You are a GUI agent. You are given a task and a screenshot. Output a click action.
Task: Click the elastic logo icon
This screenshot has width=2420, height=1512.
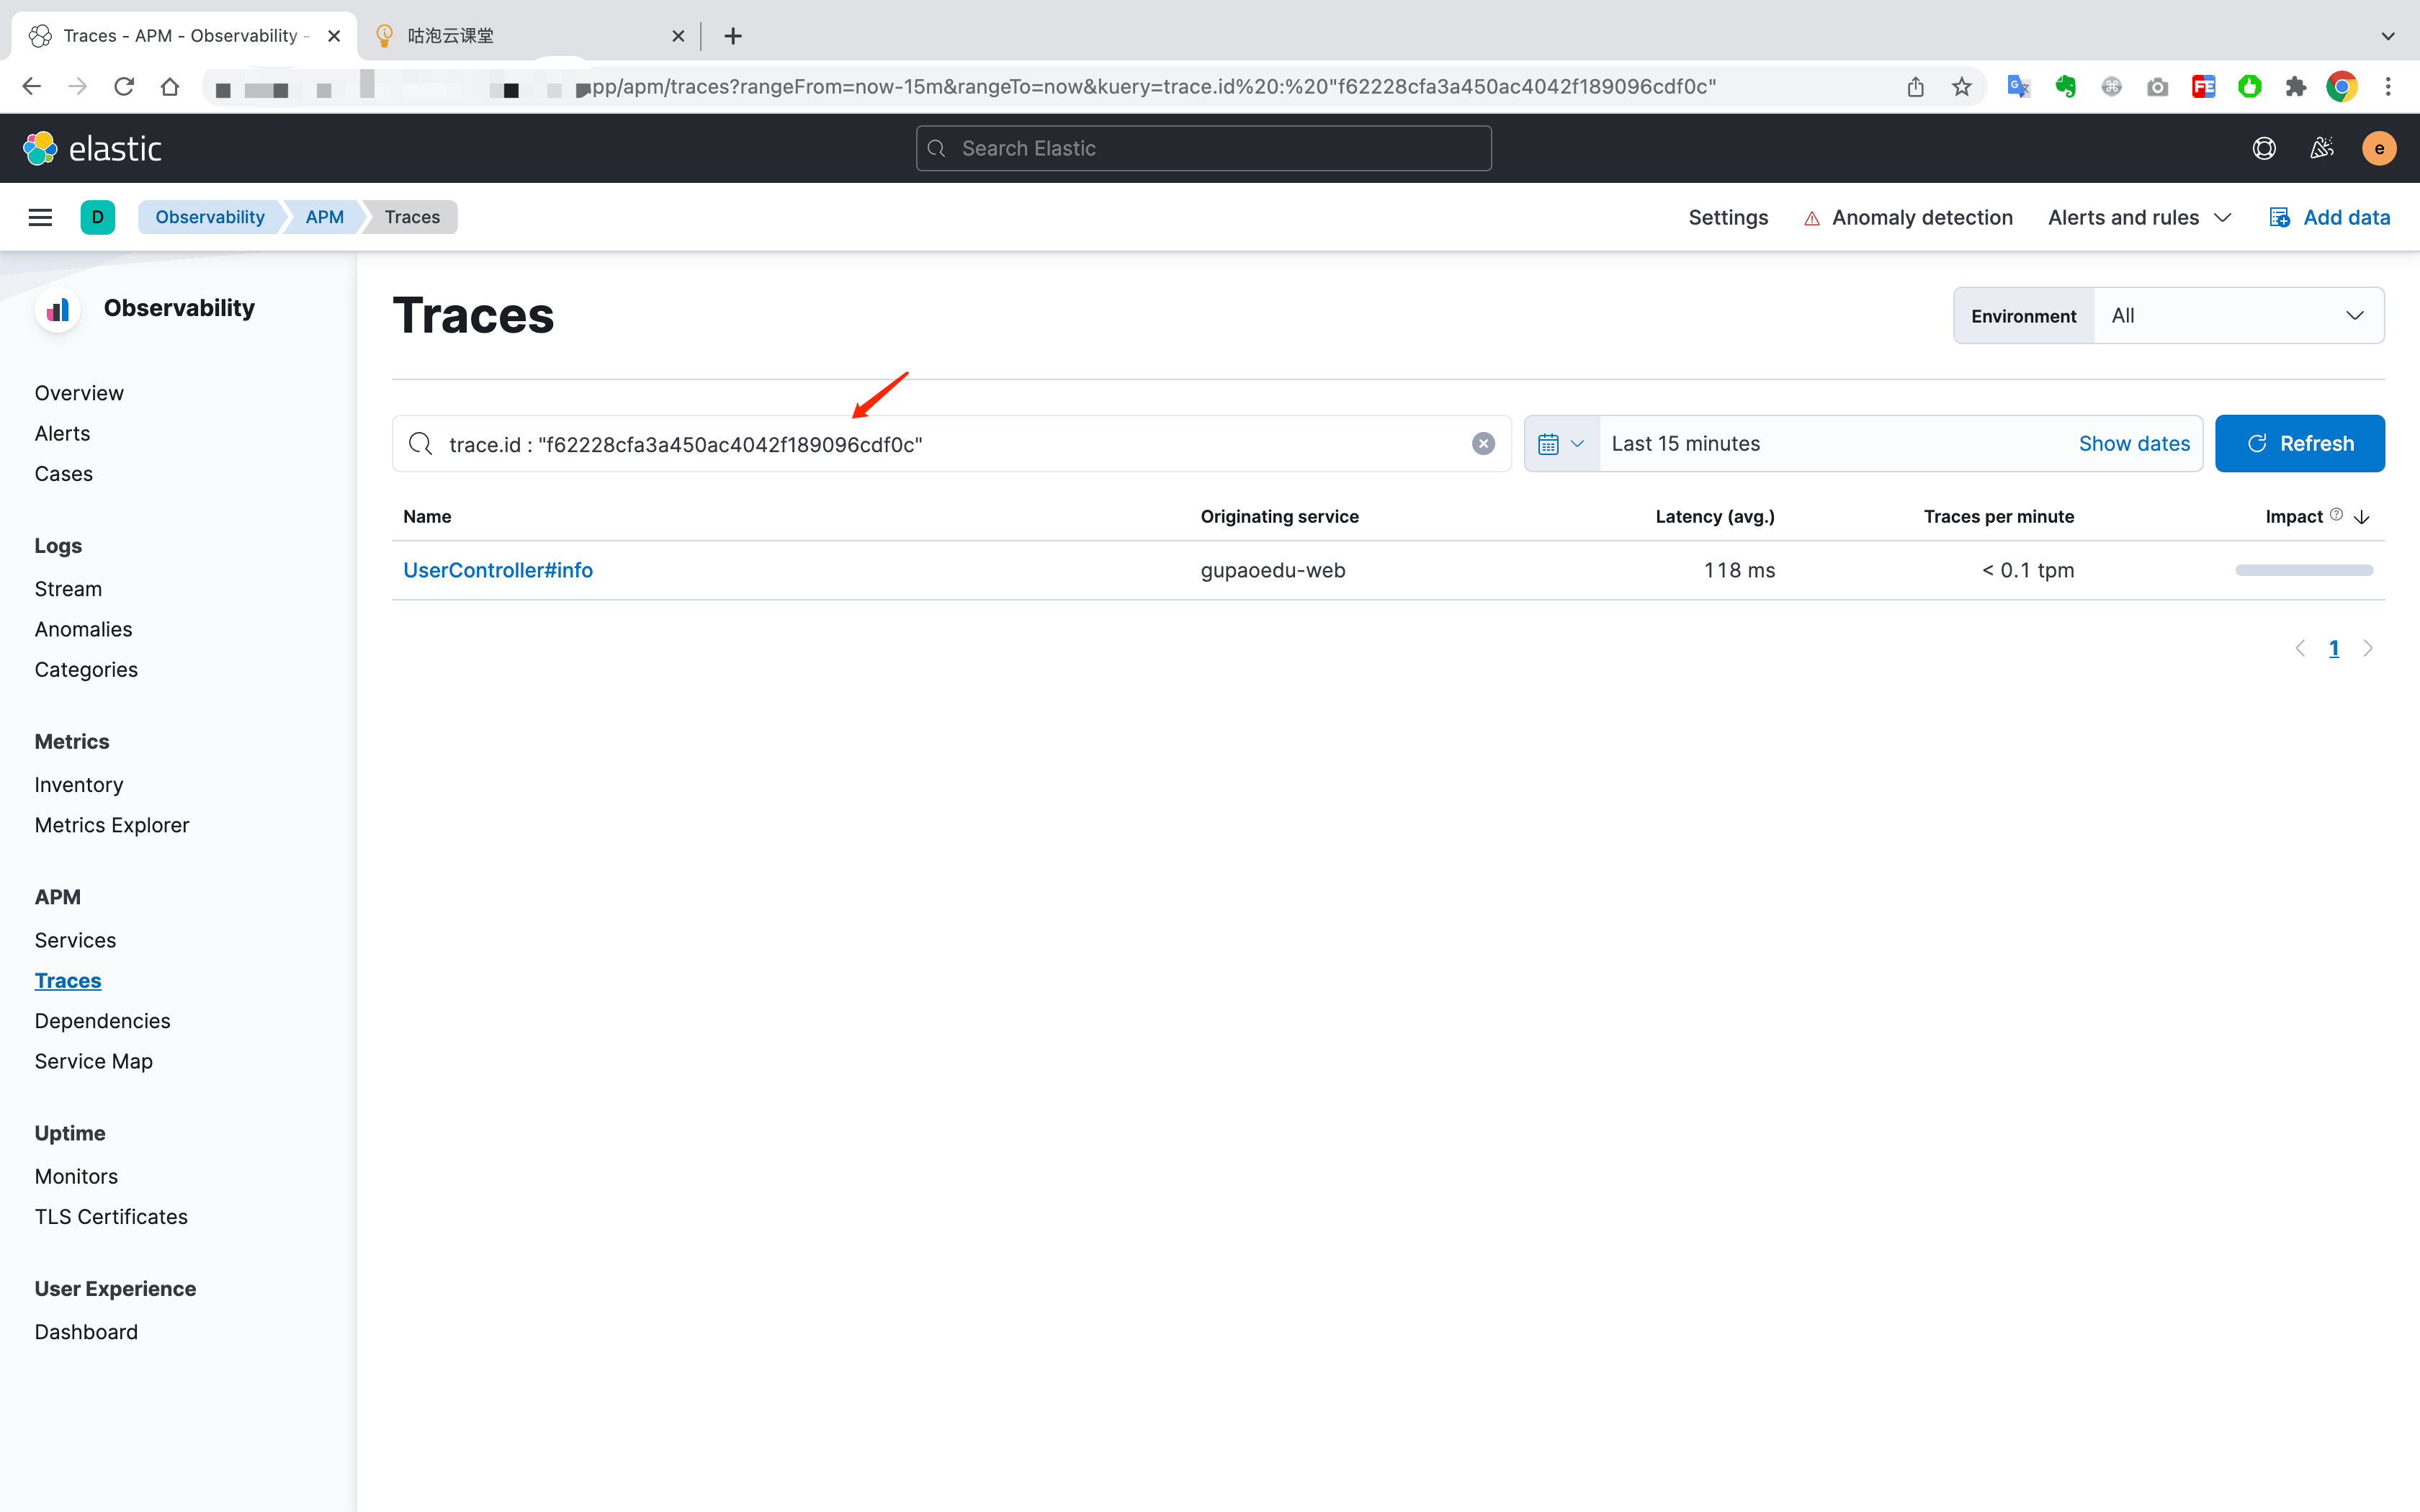(x=40, y=148)
